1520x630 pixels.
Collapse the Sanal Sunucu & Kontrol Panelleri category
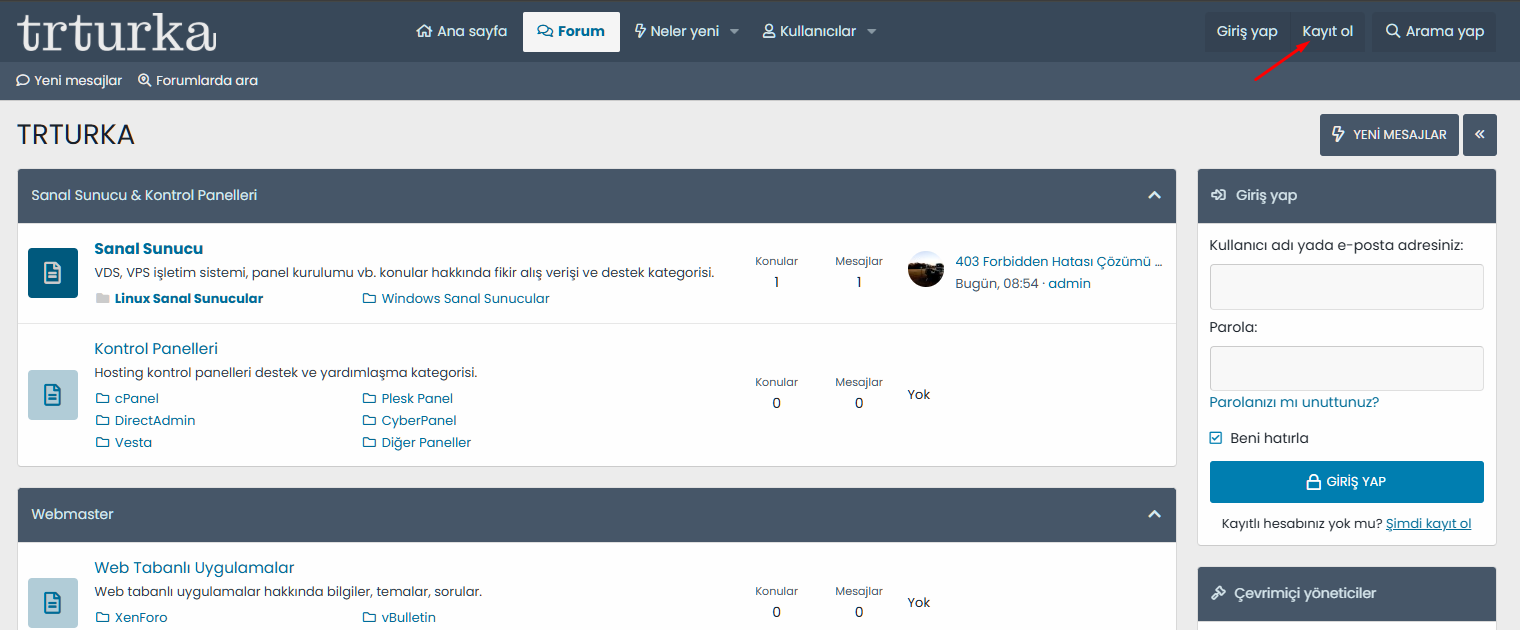coord(1153,196)
